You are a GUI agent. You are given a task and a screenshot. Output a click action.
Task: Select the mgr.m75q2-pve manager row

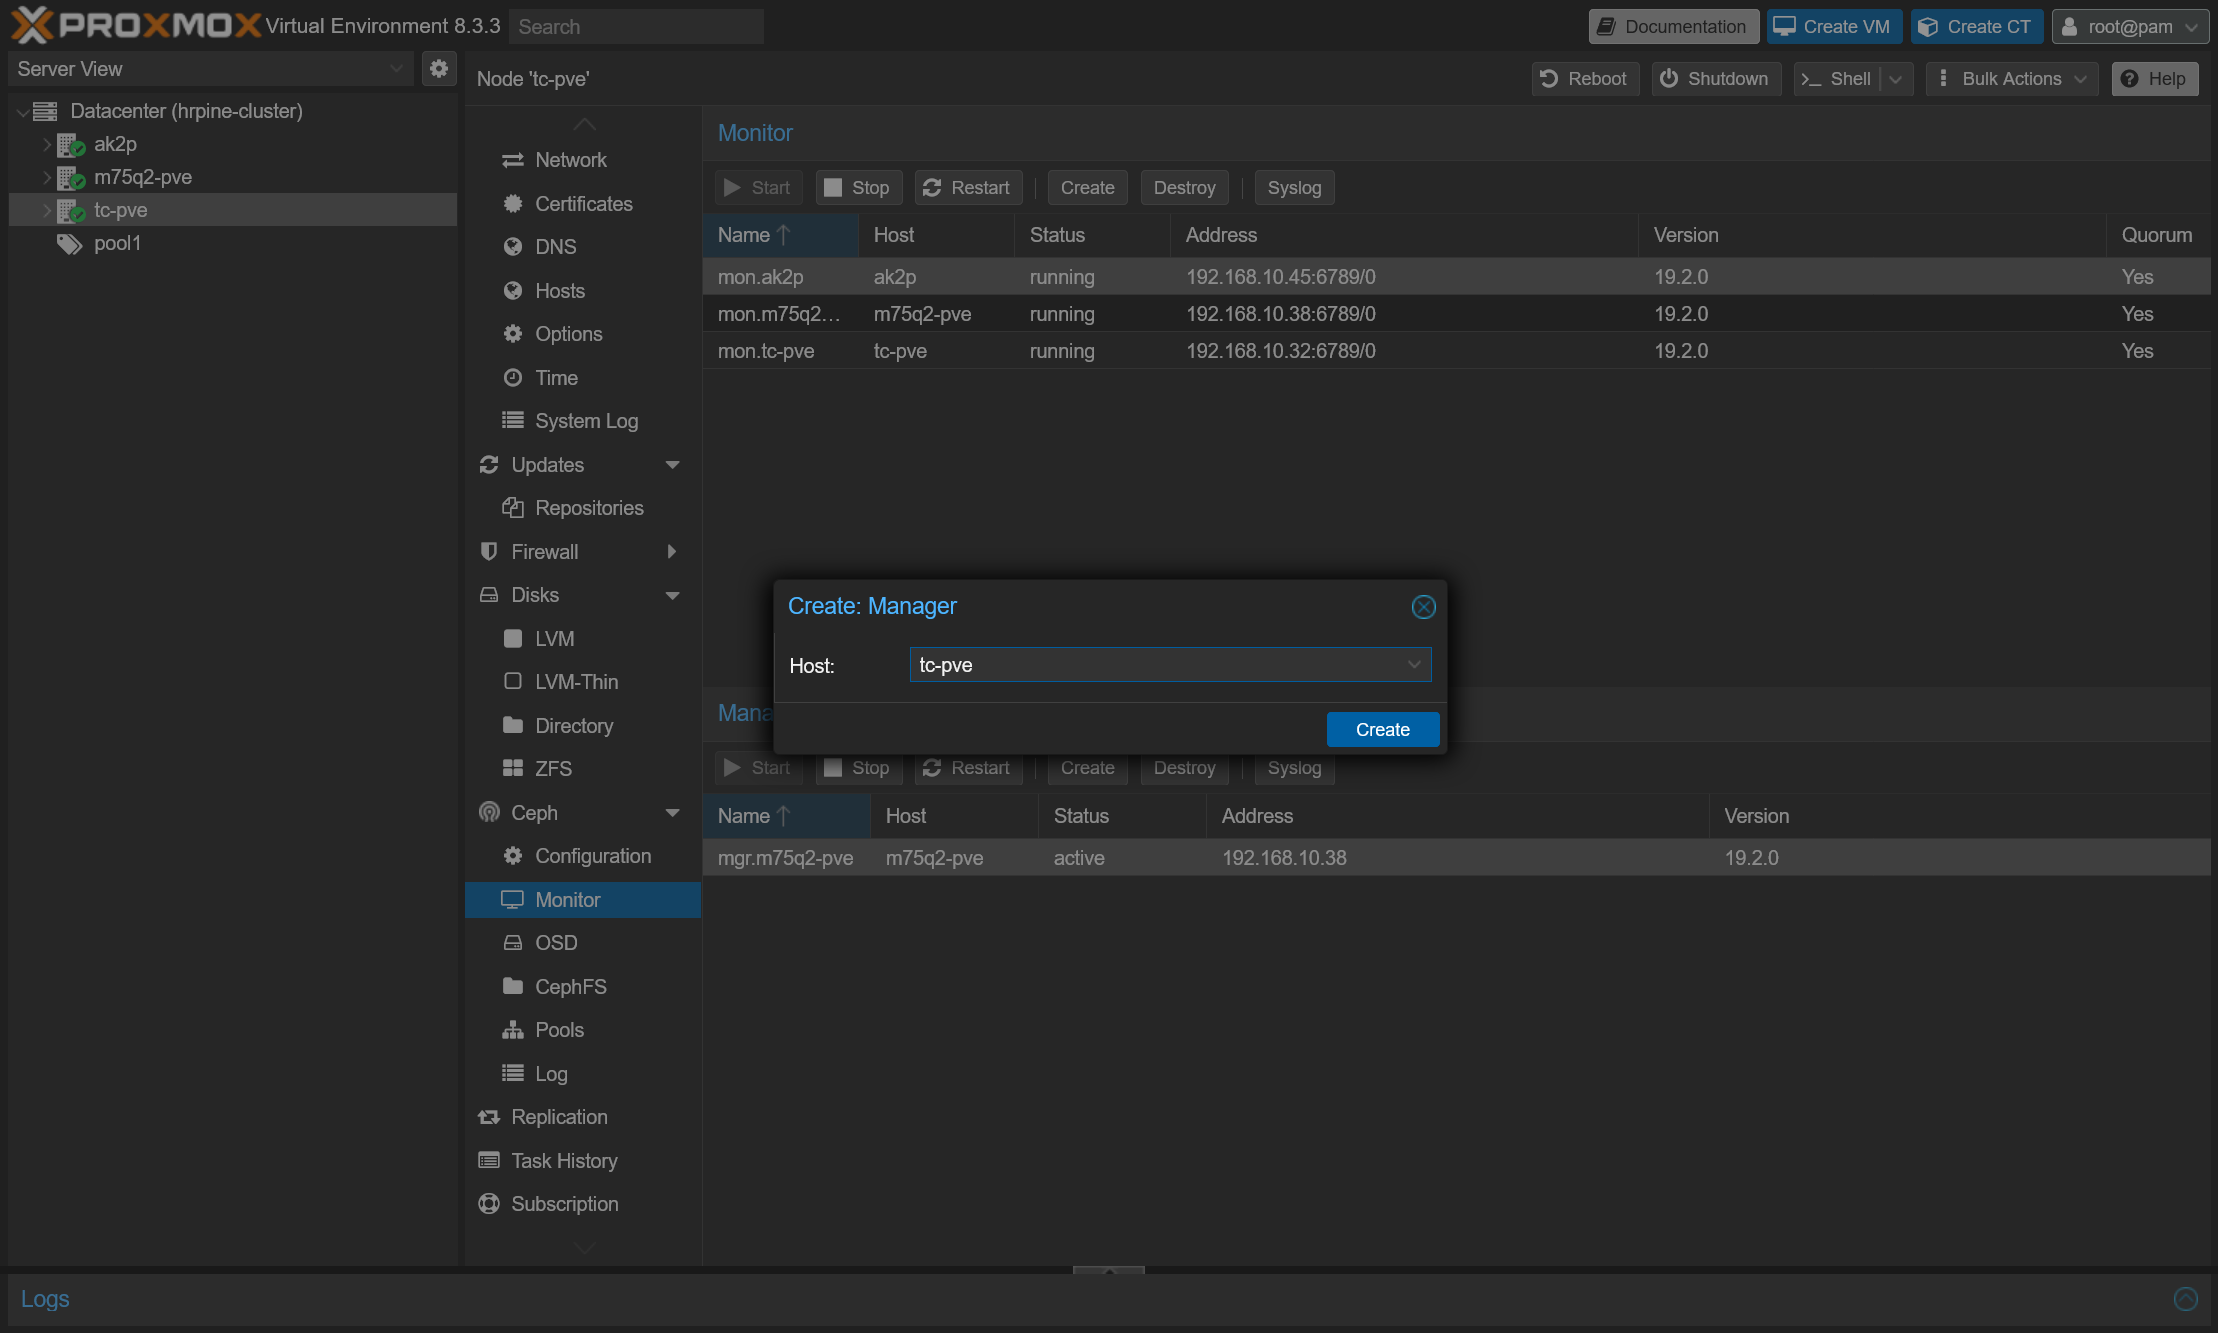tap(1456, 858)
